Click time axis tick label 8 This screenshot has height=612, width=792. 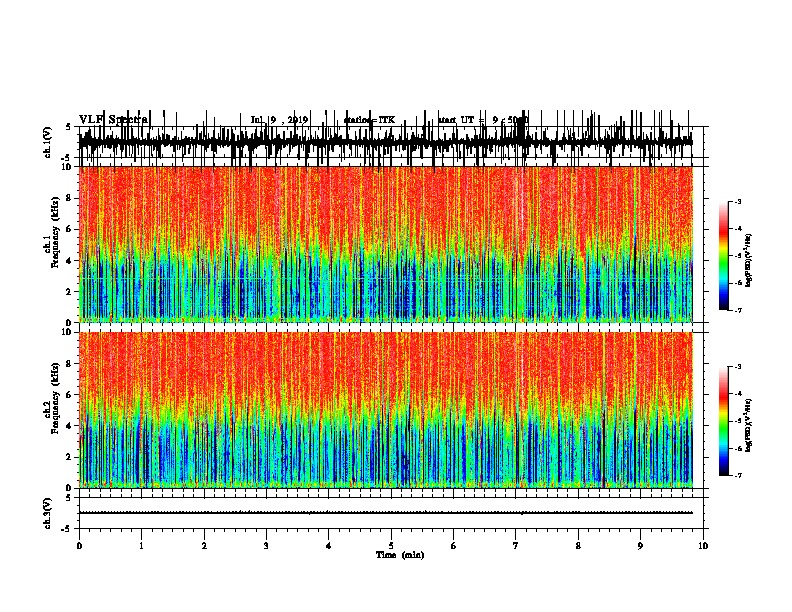click(x=578, y=546)
